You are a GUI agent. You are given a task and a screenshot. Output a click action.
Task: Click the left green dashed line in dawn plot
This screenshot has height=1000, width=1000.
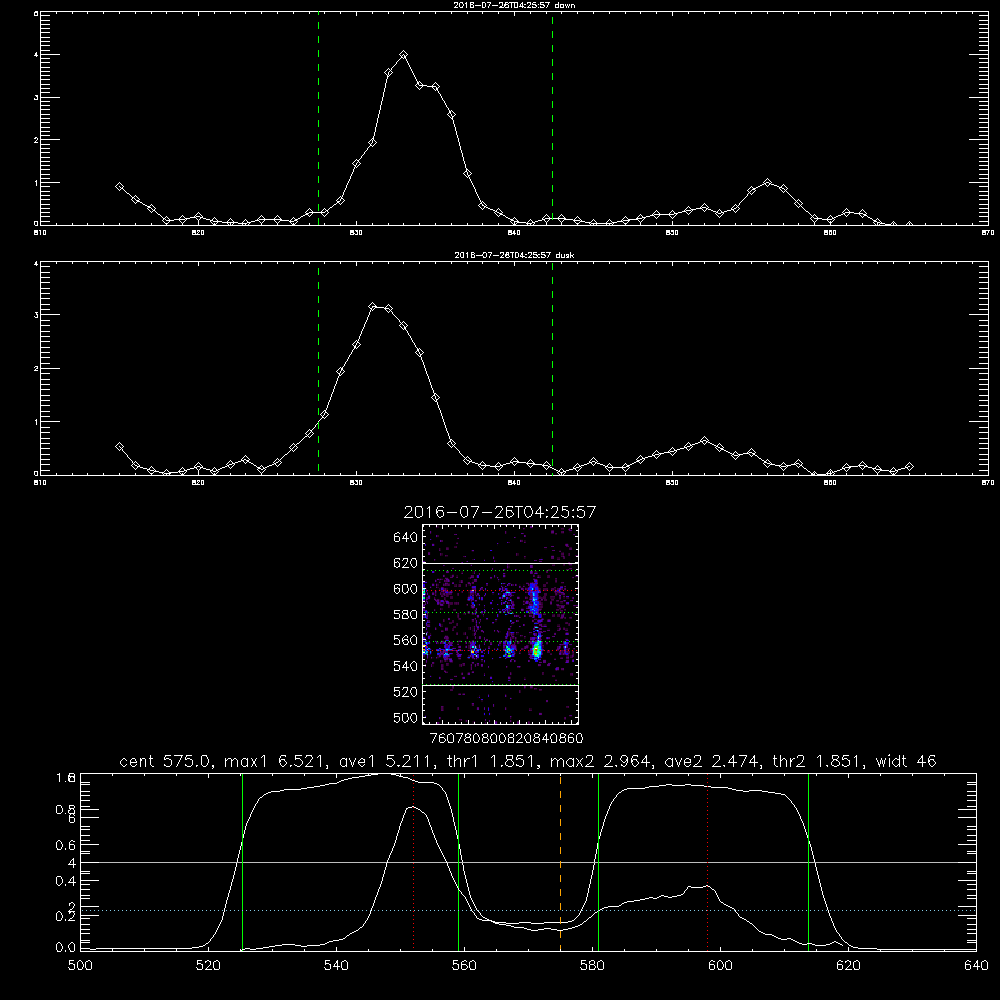tap(318, 118)
